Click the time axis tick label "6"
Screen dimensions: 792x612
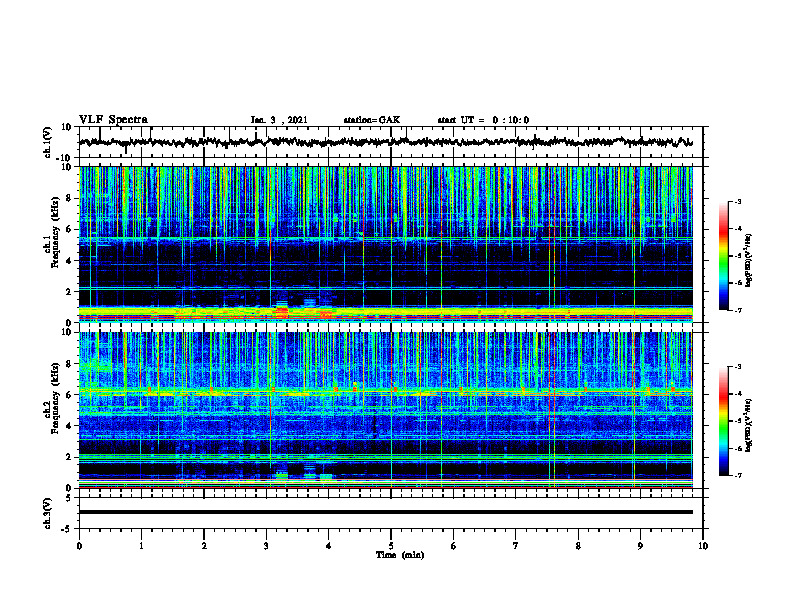click(454, 546)
